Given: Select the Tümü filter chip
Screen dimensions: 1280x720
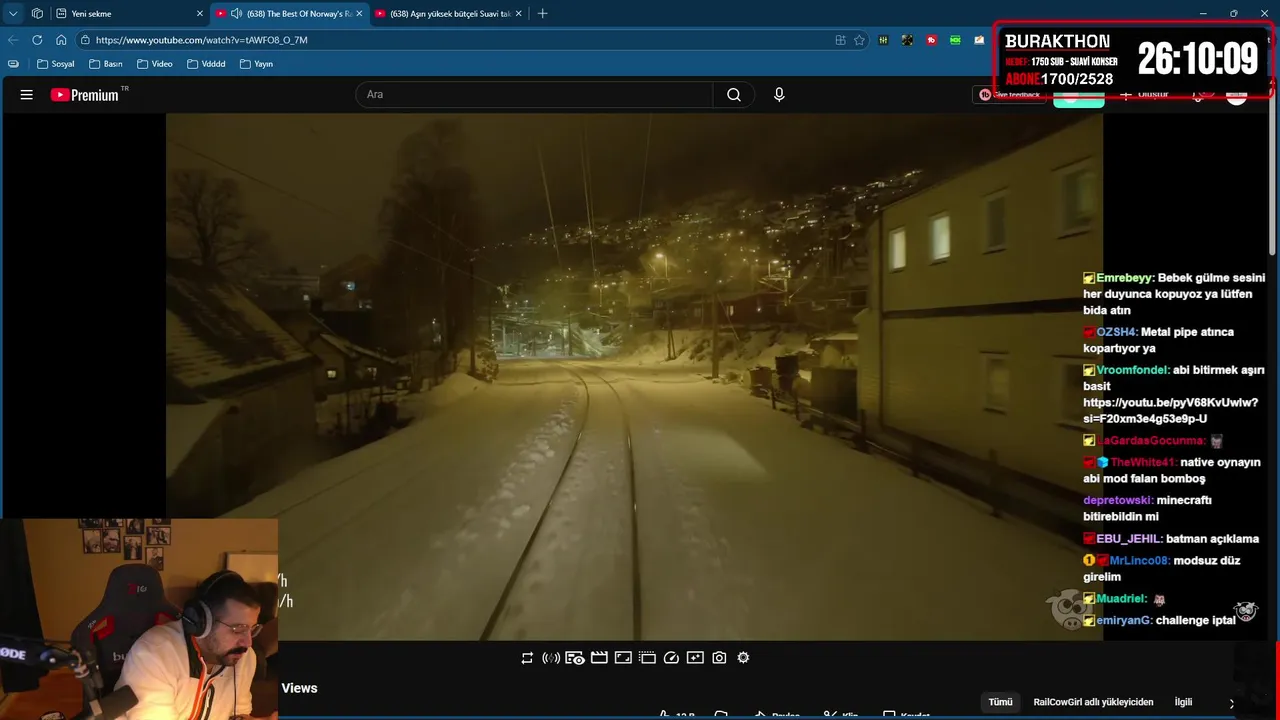Looking at the screenshot, I should pyautogui.click(x=1000, y=702).
